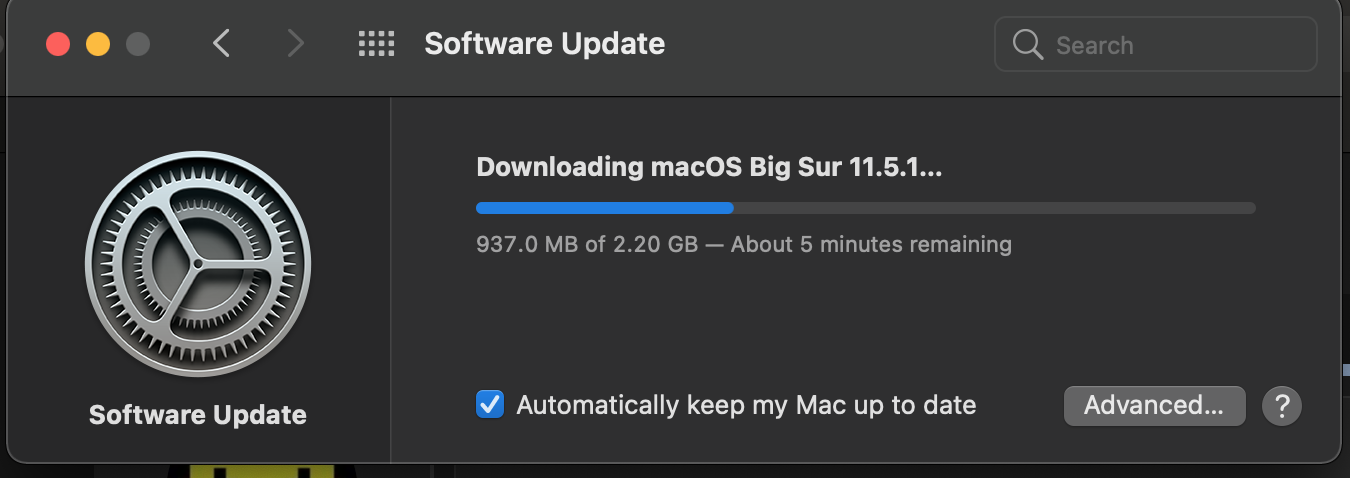Close the Software Update window
The width and height of the screenshot is (1350, 478).
tap(58, 44)
